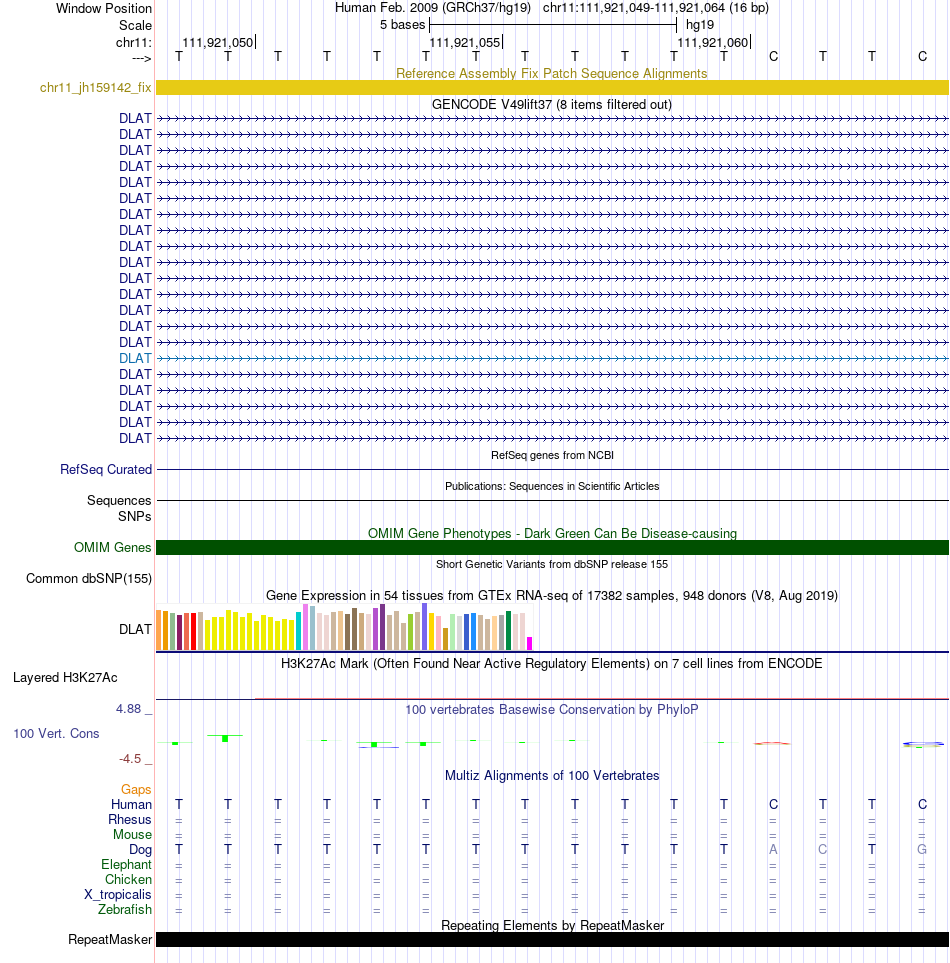Viewport: 950px width, 963px height.
Task: Open the GENCODE V49lift37 track title
Action: click(551, 104)
